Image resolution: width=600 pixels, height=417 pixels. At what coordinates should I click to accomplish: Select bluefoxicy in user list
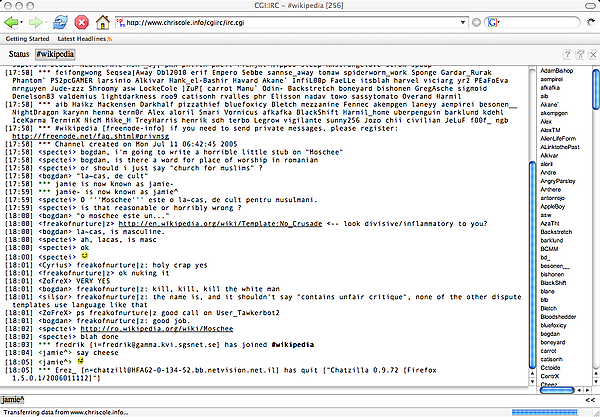pos(553,325)
